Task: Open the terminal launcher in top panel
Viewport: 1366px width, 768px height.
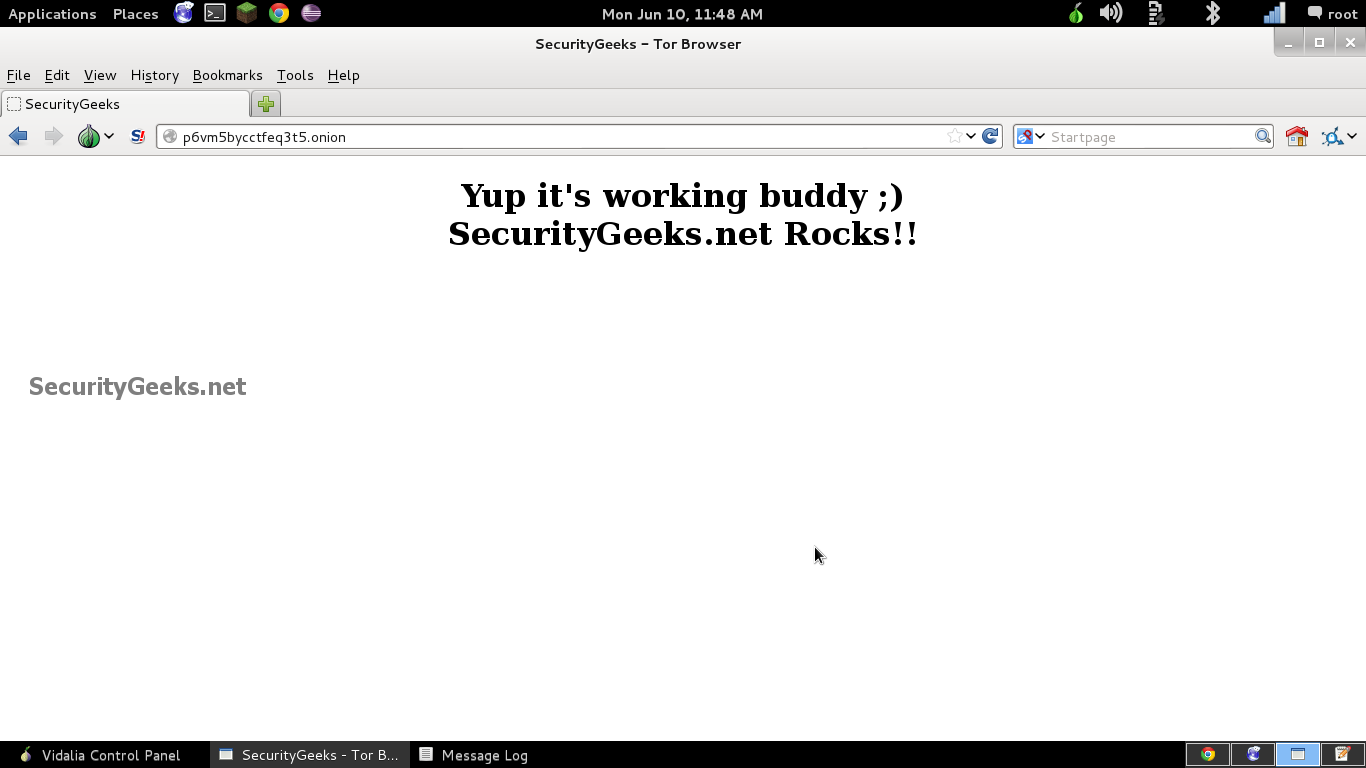Action: click(214, 13)
